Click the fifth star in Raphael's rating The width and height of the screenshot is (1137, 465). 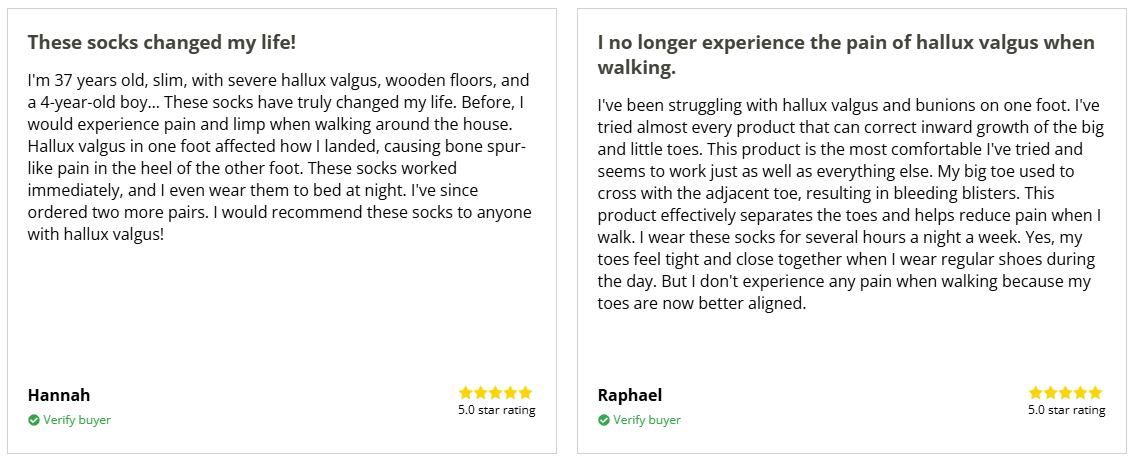(x=1096, y=393)
